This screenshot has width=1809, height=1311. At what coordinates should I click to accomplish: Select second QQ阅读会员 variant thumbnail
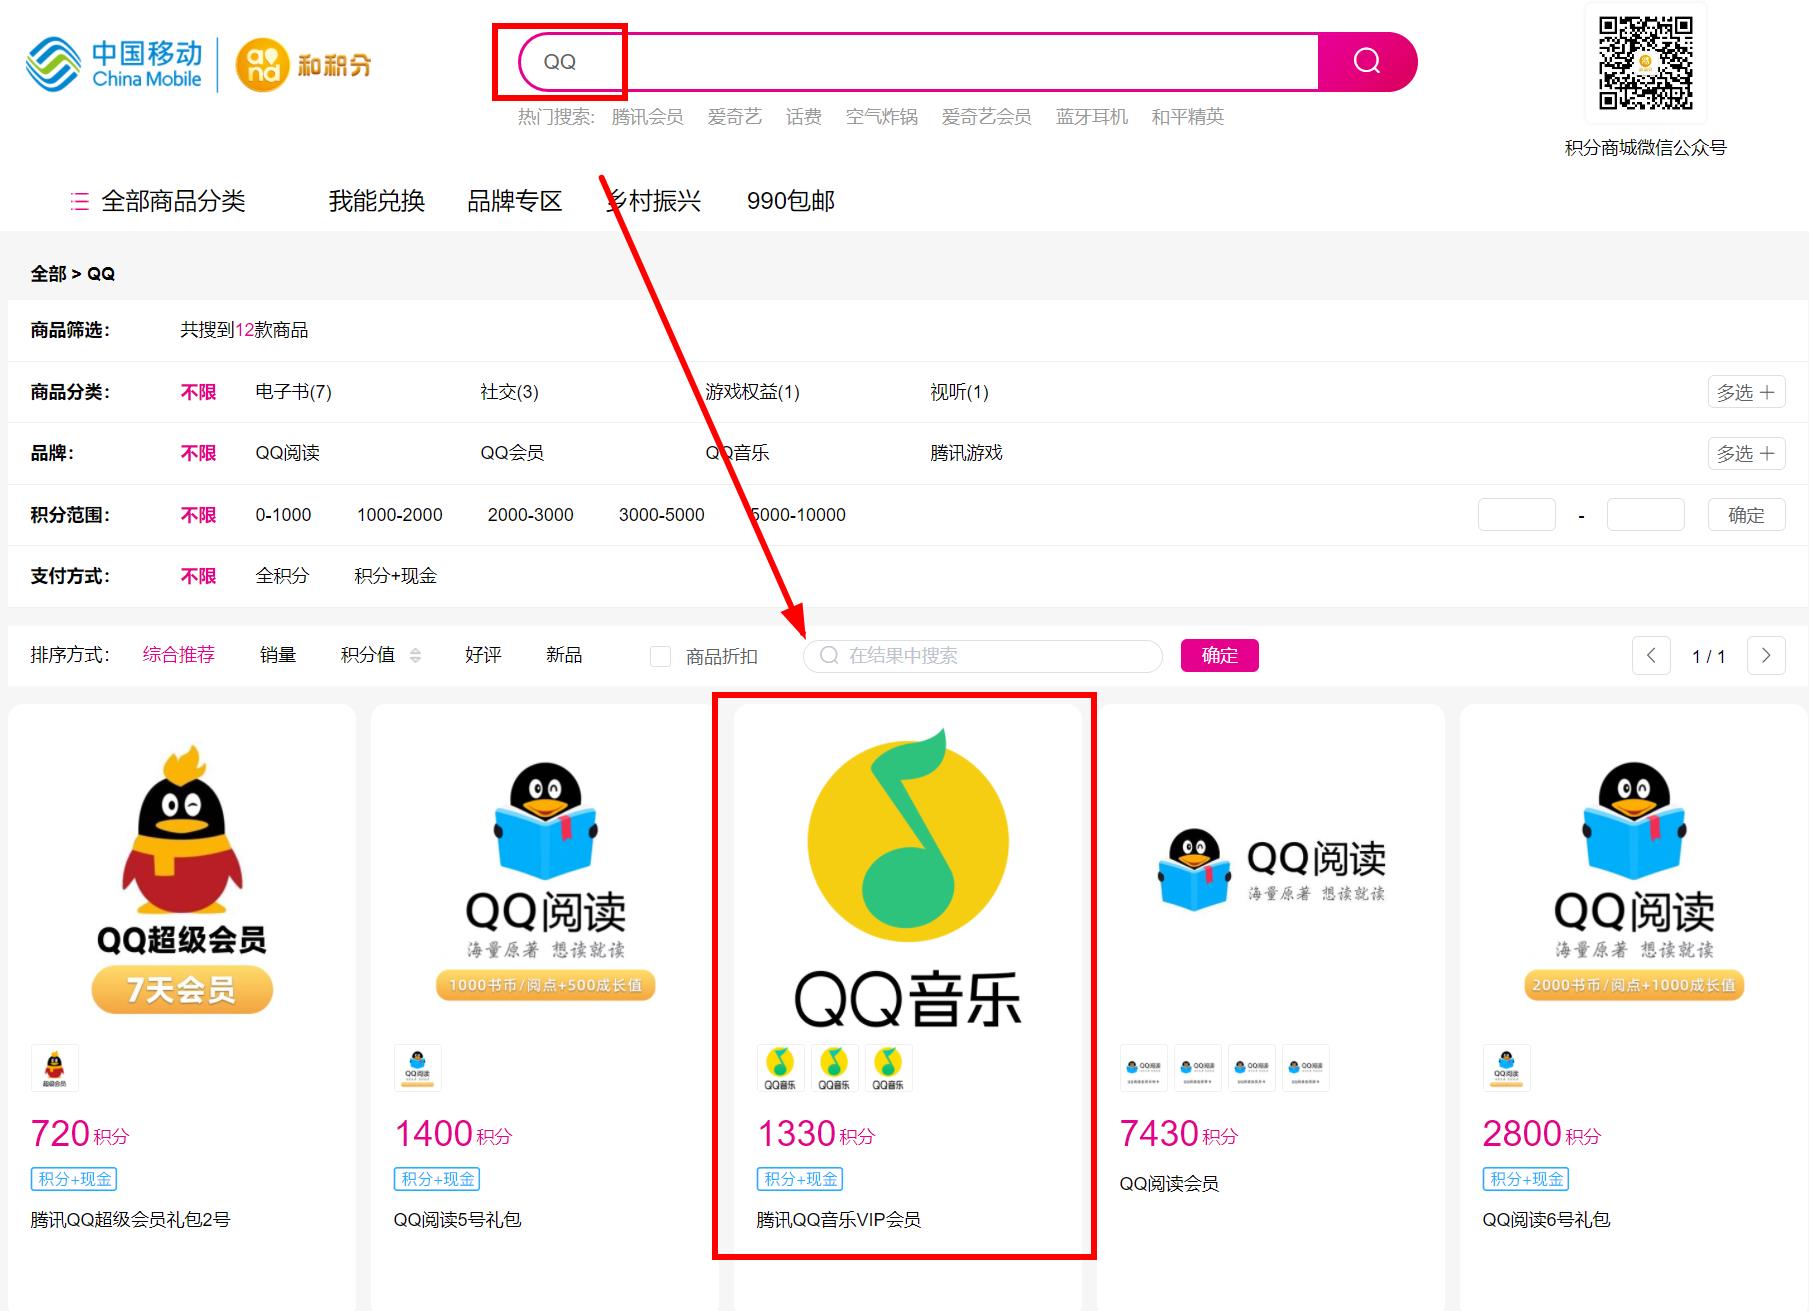(1198, 1068)
